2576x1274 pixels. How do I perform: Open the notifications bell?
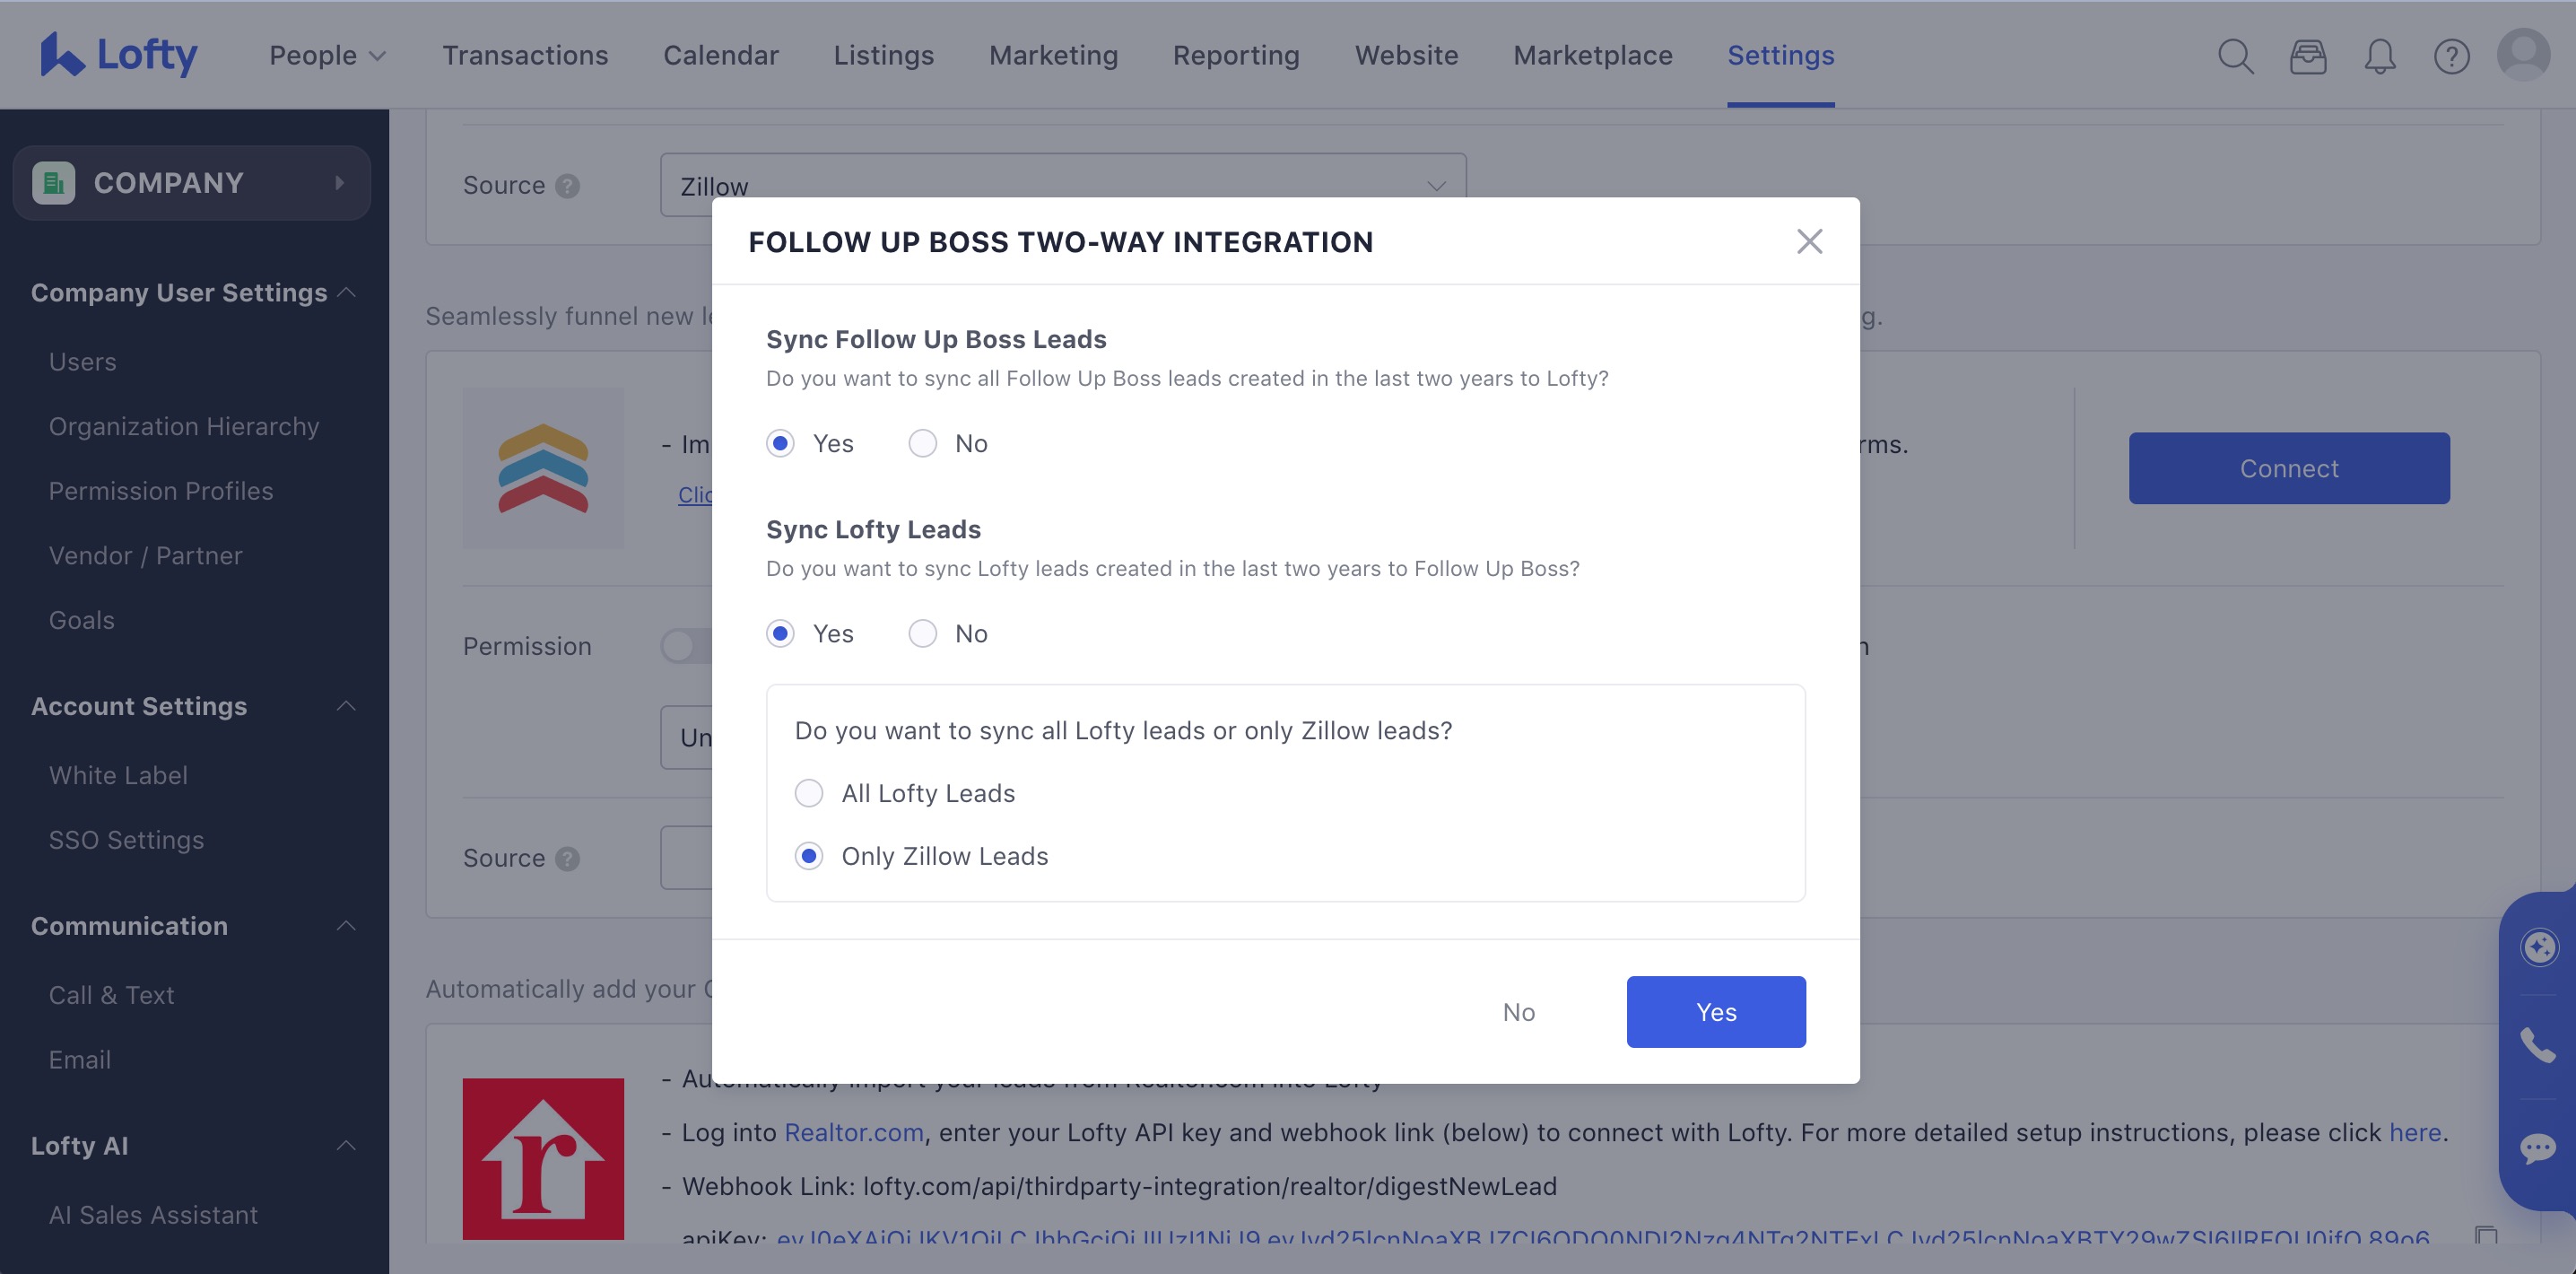tap(2380, 56)
